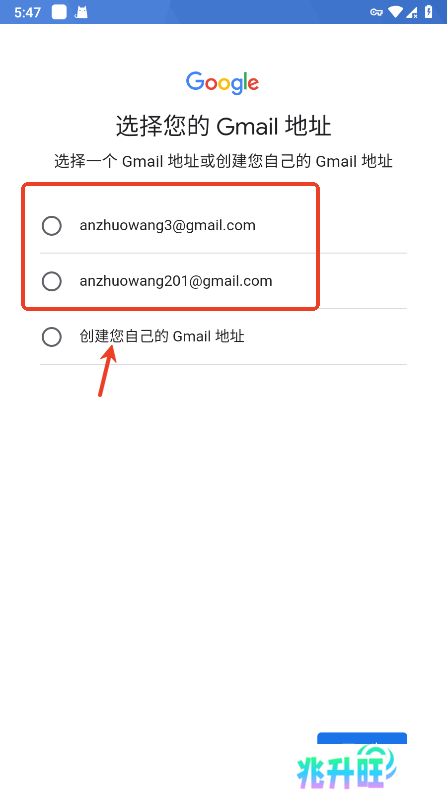Tap the cellular signal icon
Screen dimensions: 447x794
click(x=412, y=12)
